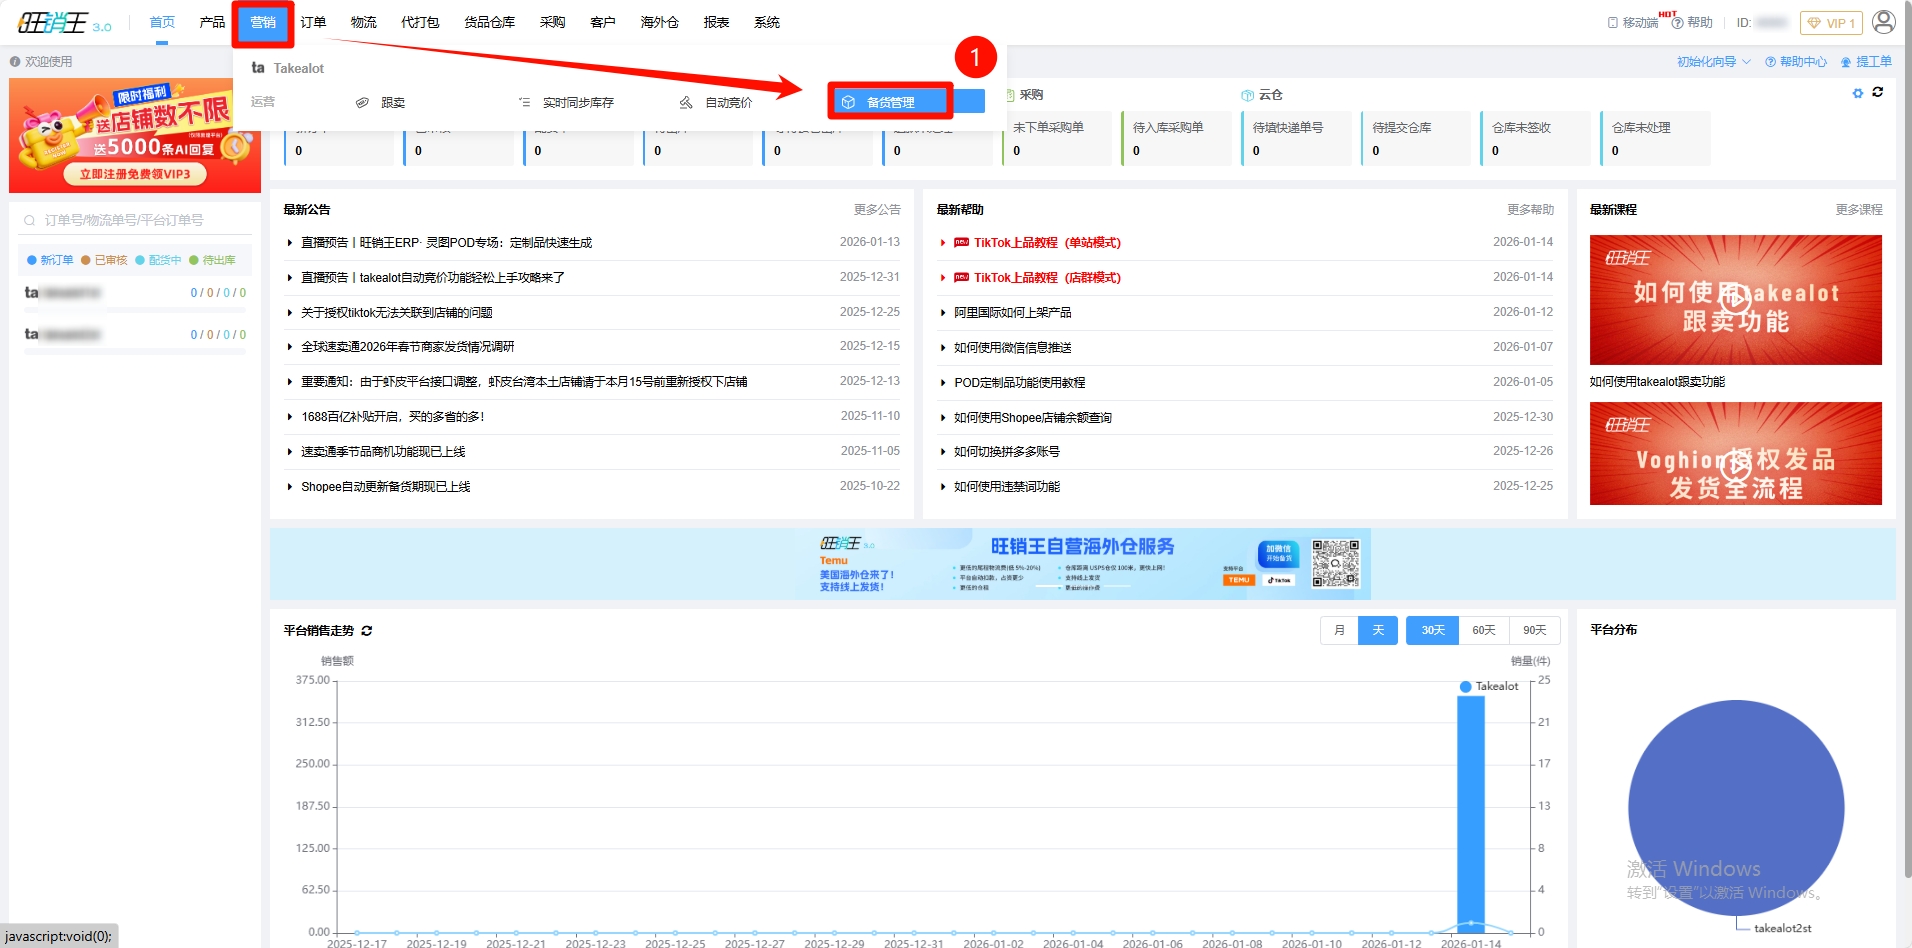Open dashboard settings gear icon

coord(1858,93)
